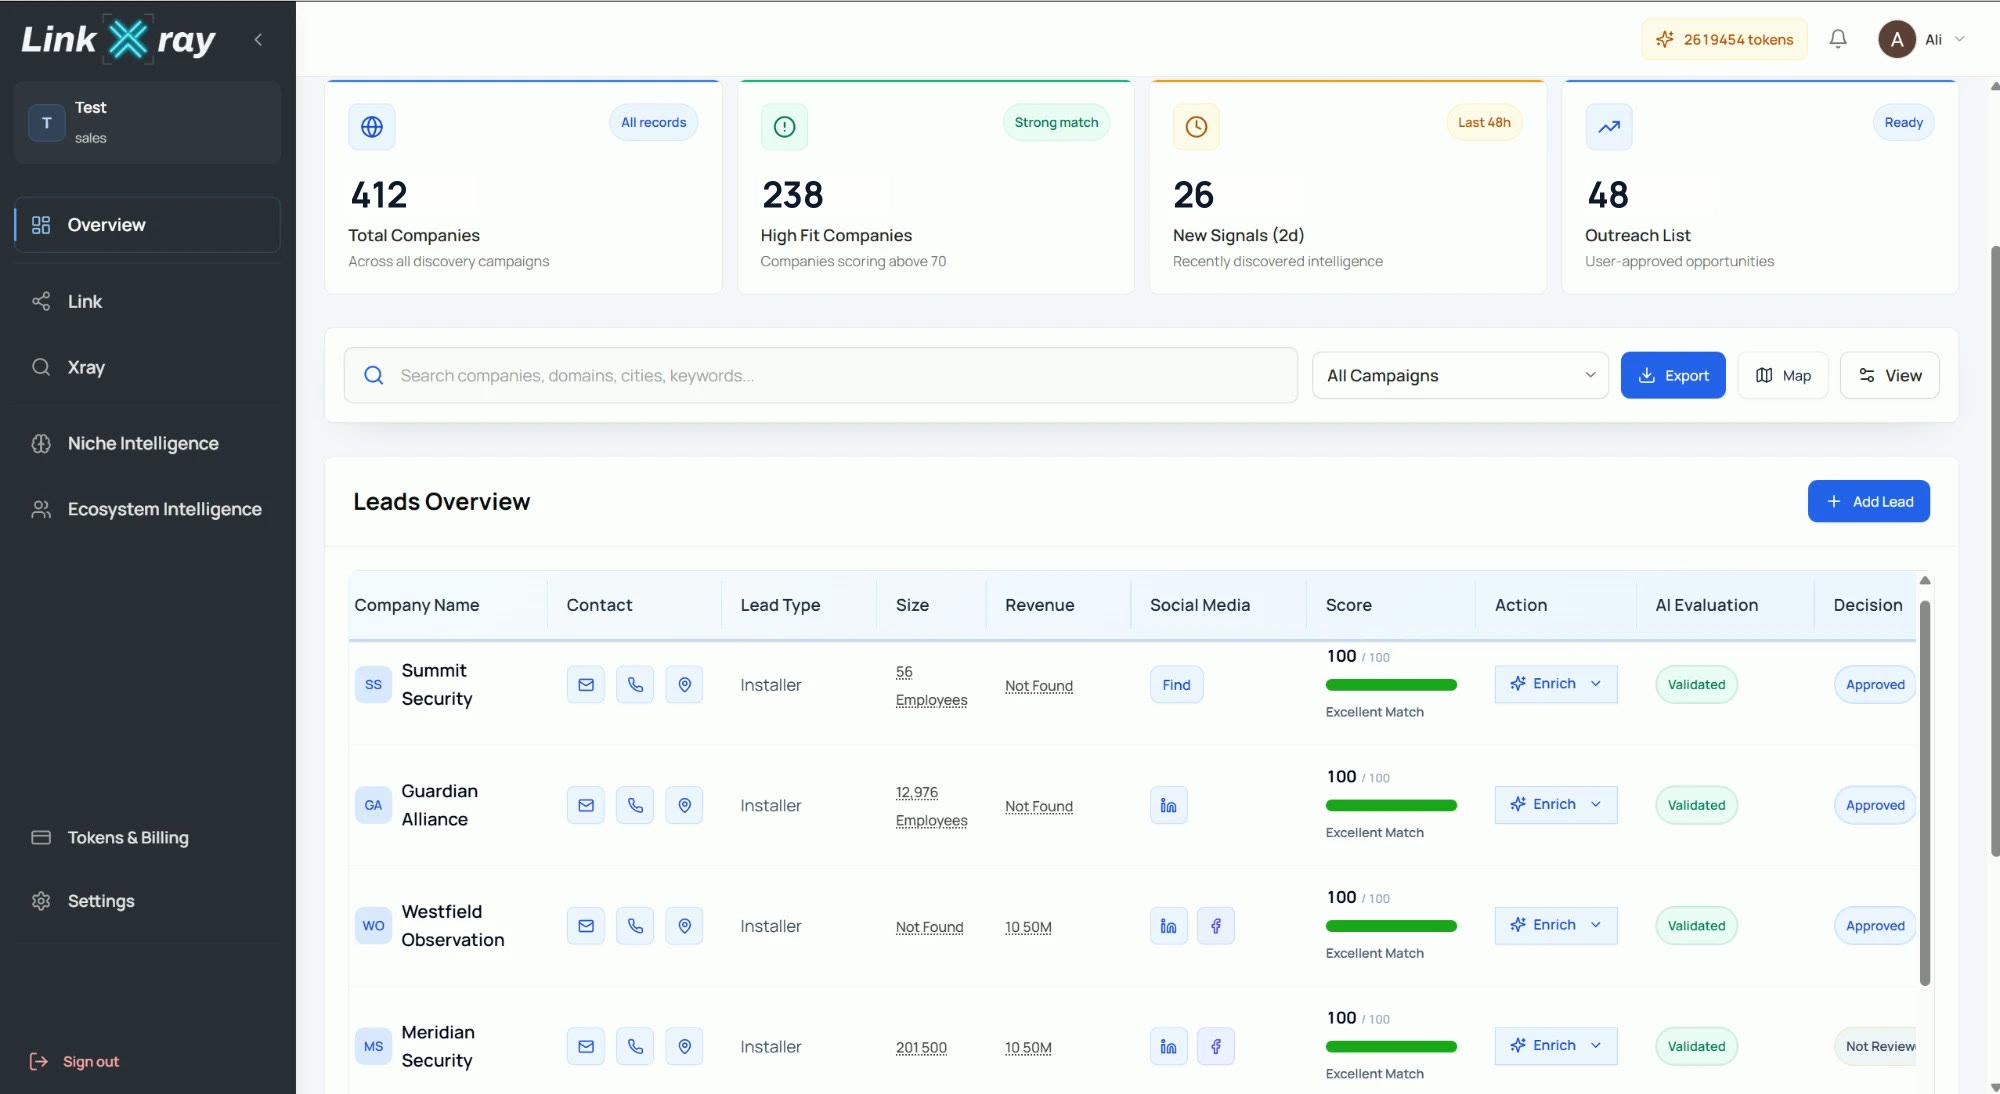Collapse the sidebar with the chevron arrow
This screenshot has width=2000, height=1094.
pos(258,40)
